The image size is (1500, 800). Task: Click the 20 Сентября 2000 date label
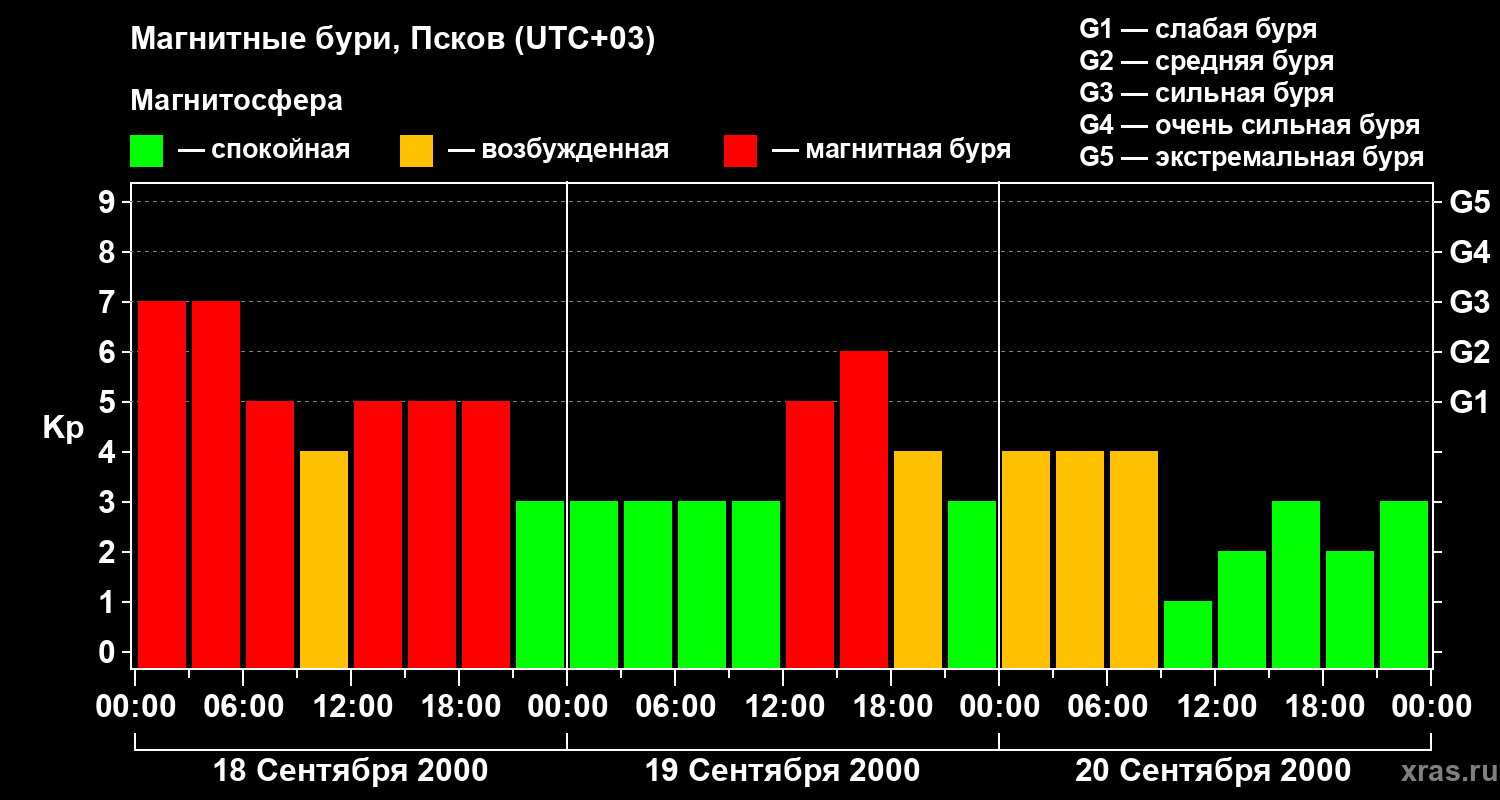pos(1213,771)
